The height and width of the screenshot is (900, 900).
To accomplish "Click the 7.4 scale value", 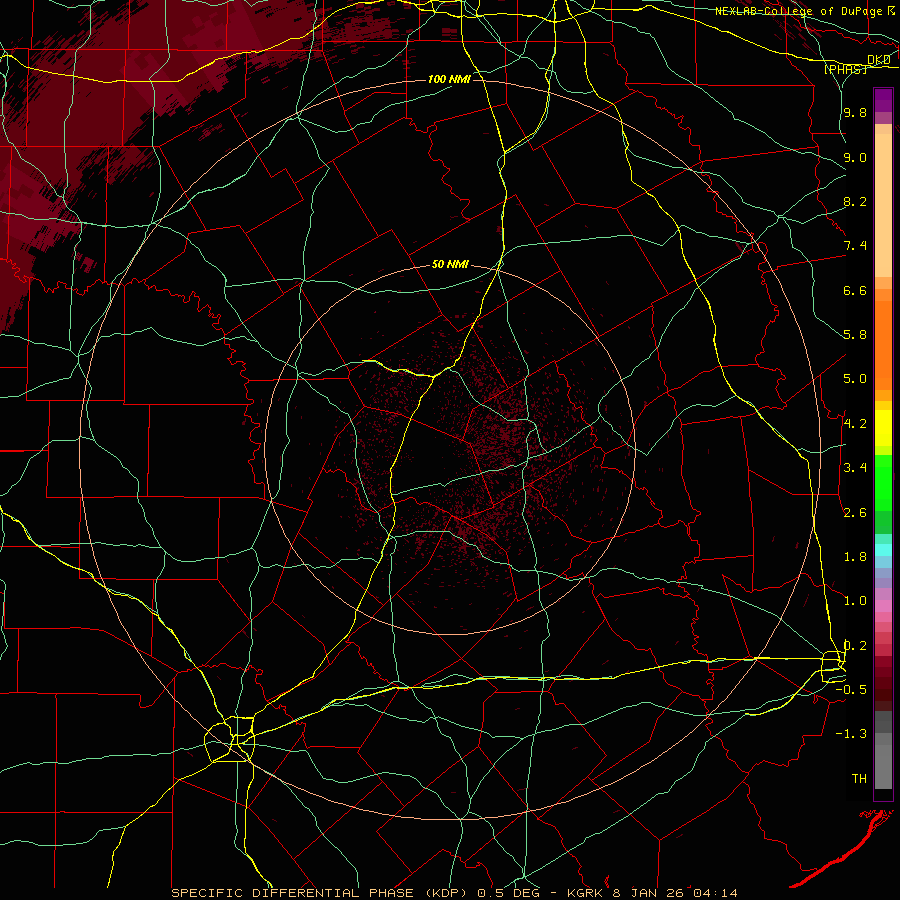I will click(855, 246).
